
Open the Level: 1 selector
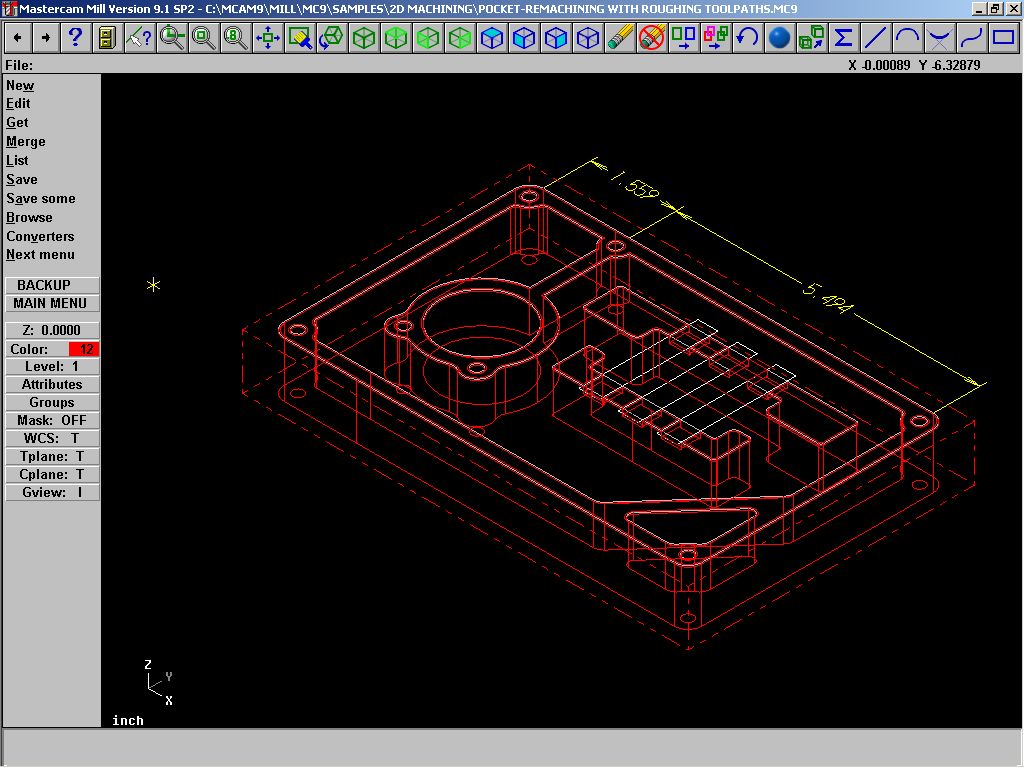(x=52, y=367)
